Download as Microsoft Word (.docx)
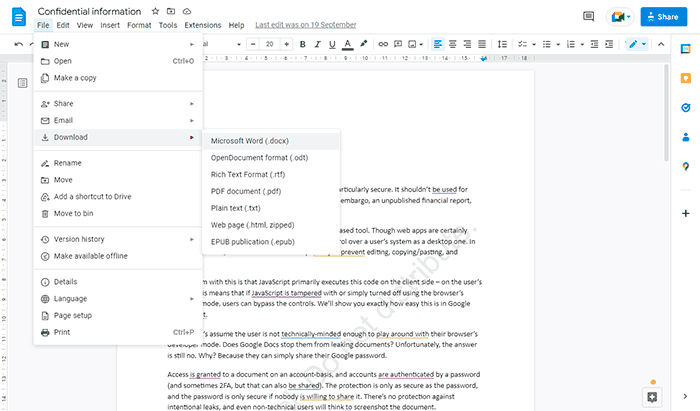Viewport: 700px width, 411px height. point(271,141)
